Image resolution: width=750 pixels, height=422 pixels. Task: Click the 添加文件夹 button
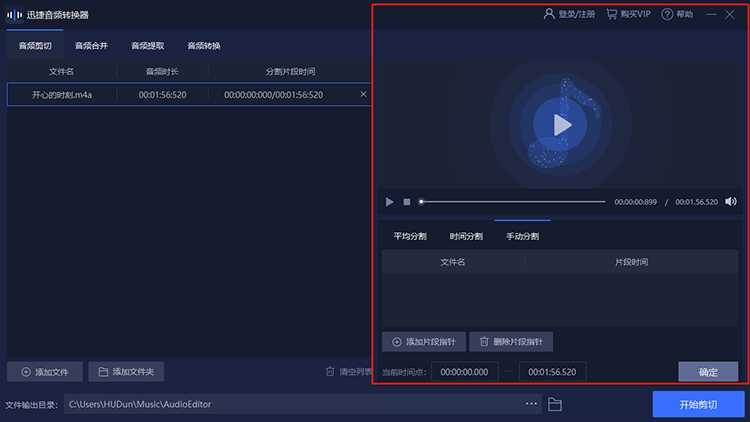click(126, 372)
